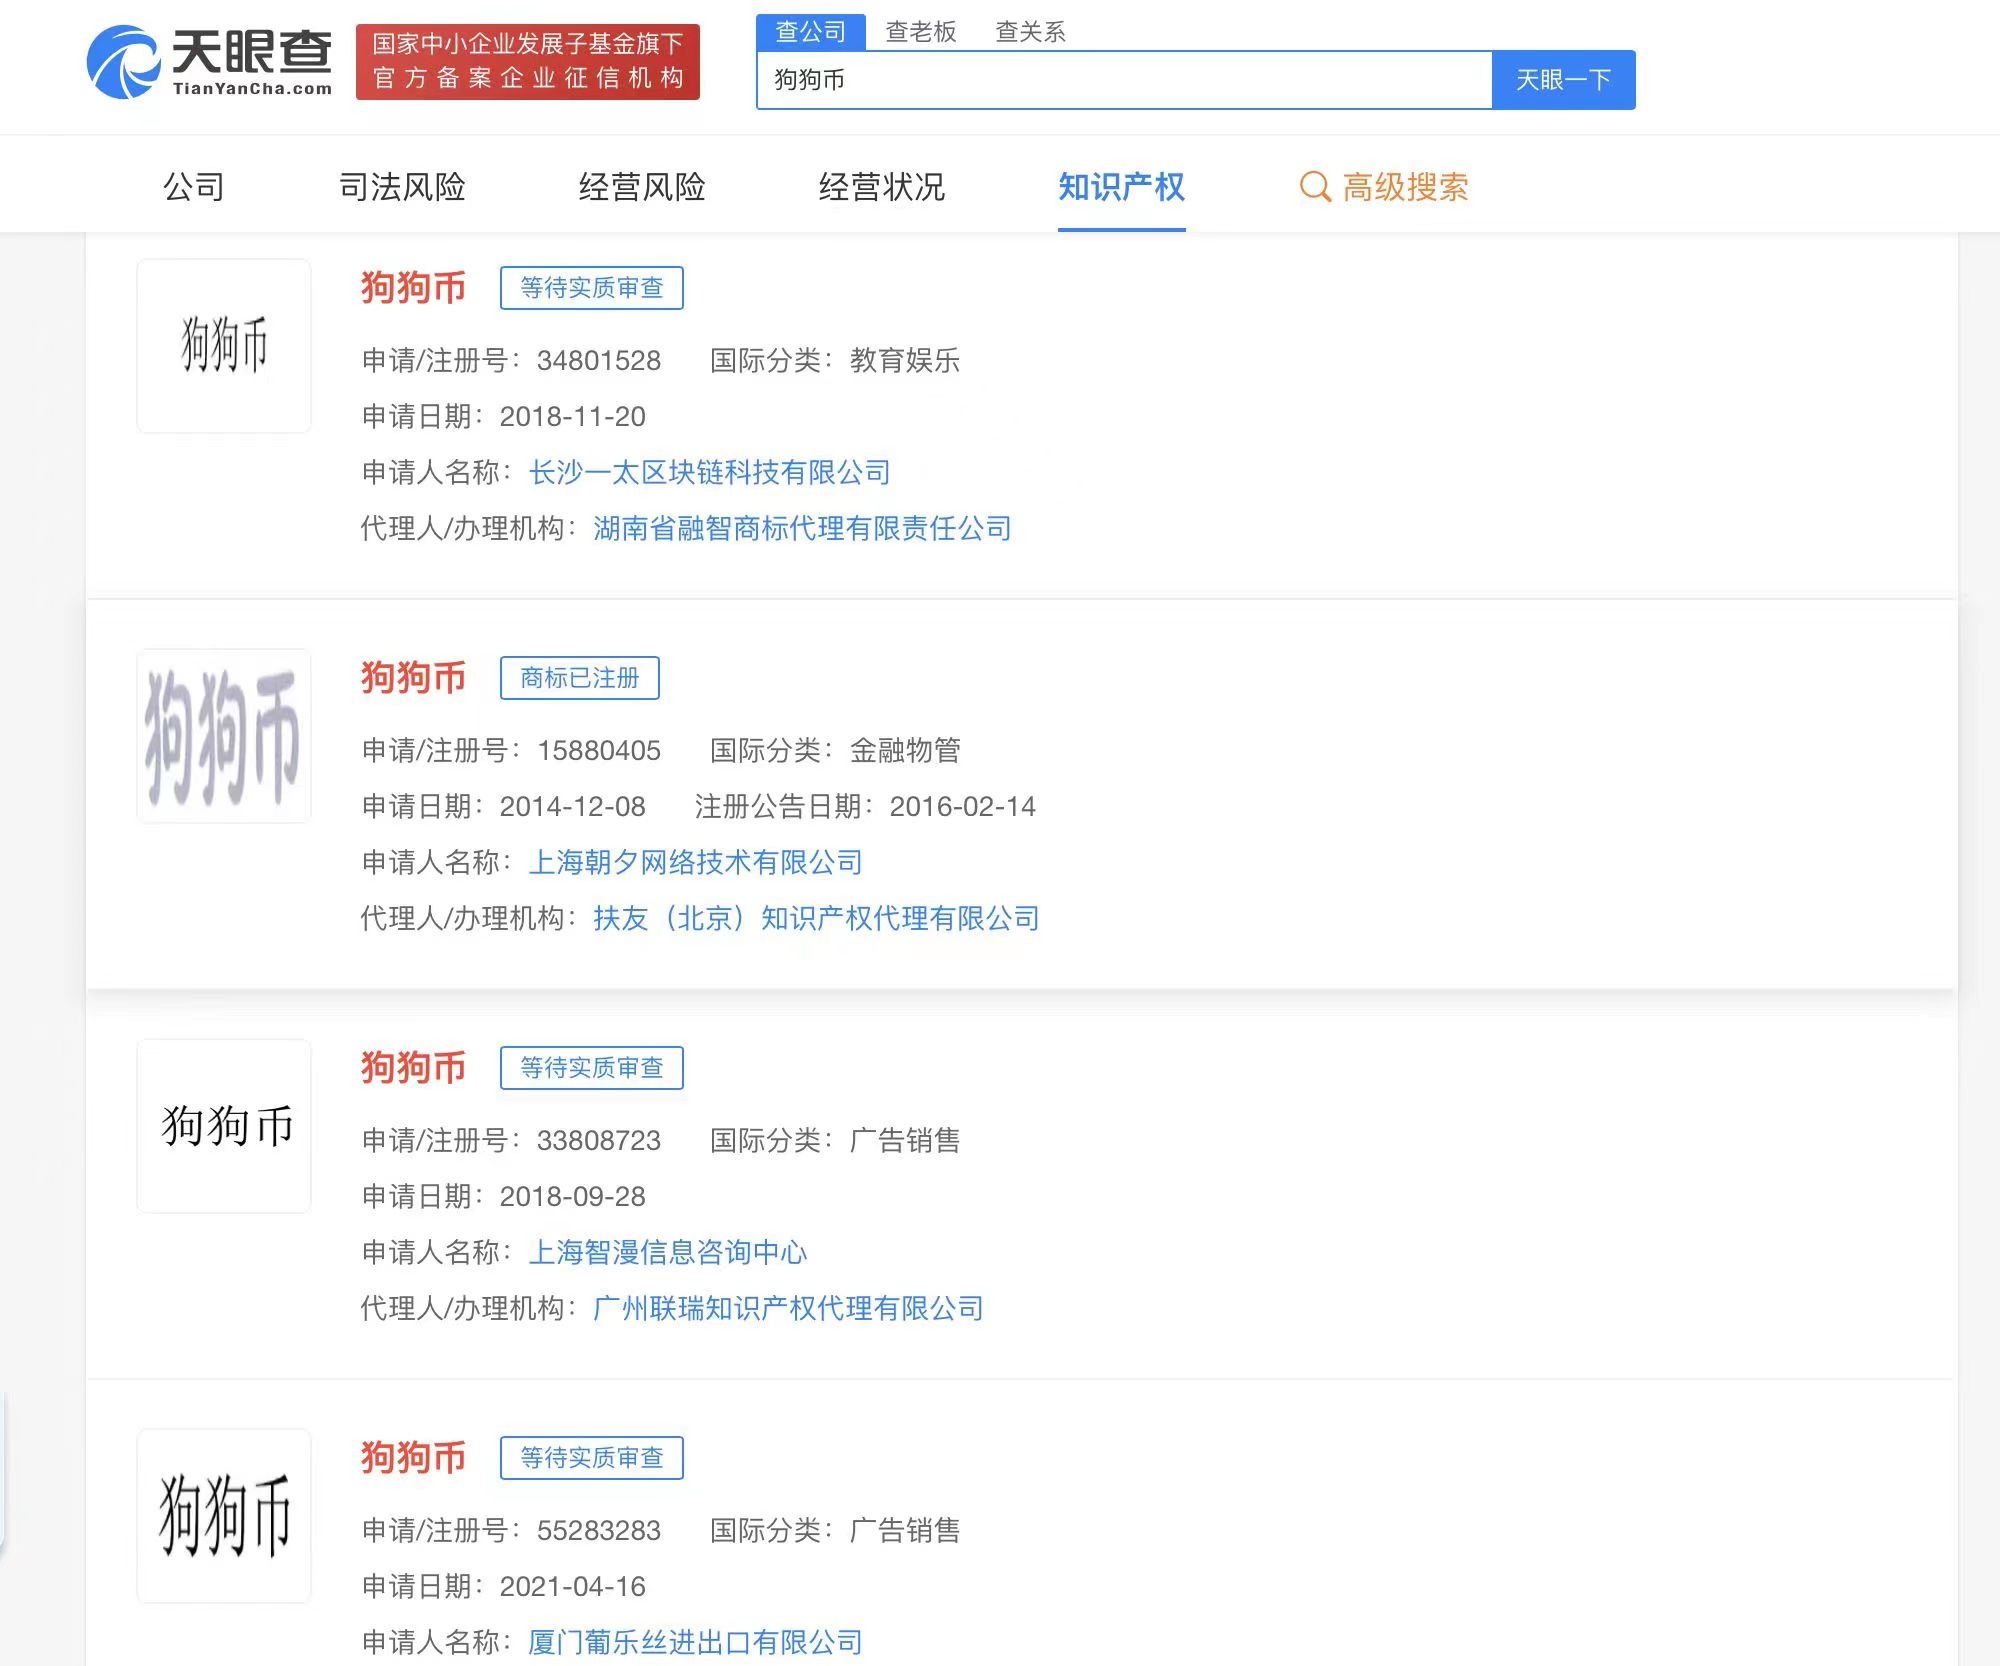The image size is (2000, 1666).
Task: Open the 经营风险 tab
Action: click(x=642, y=187)
